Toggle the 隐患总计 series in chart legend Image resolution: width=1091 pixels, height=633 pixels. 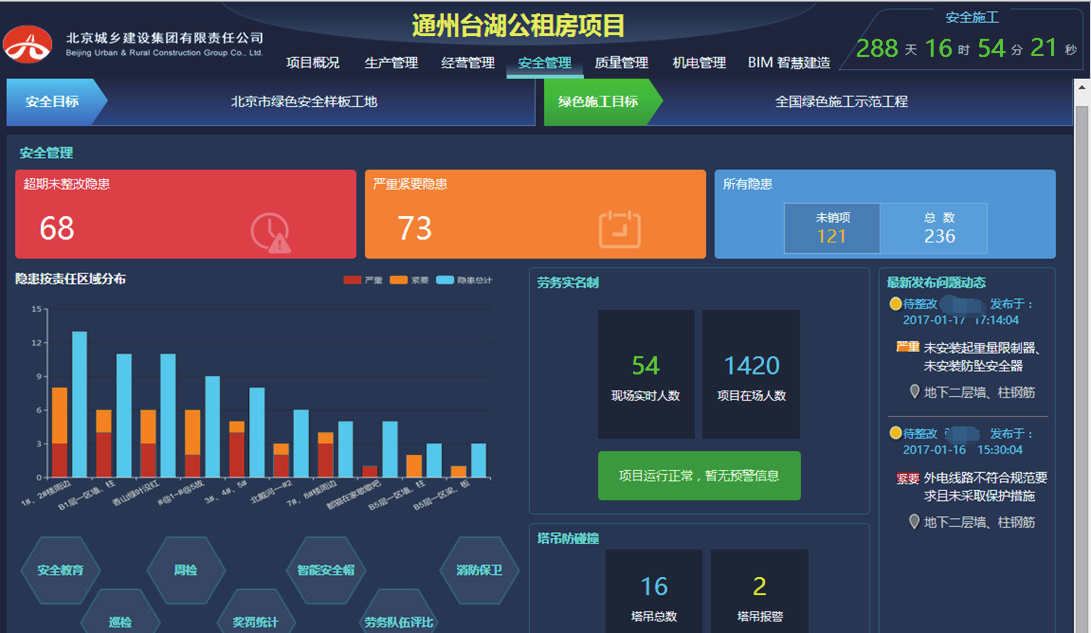point(464,280)
